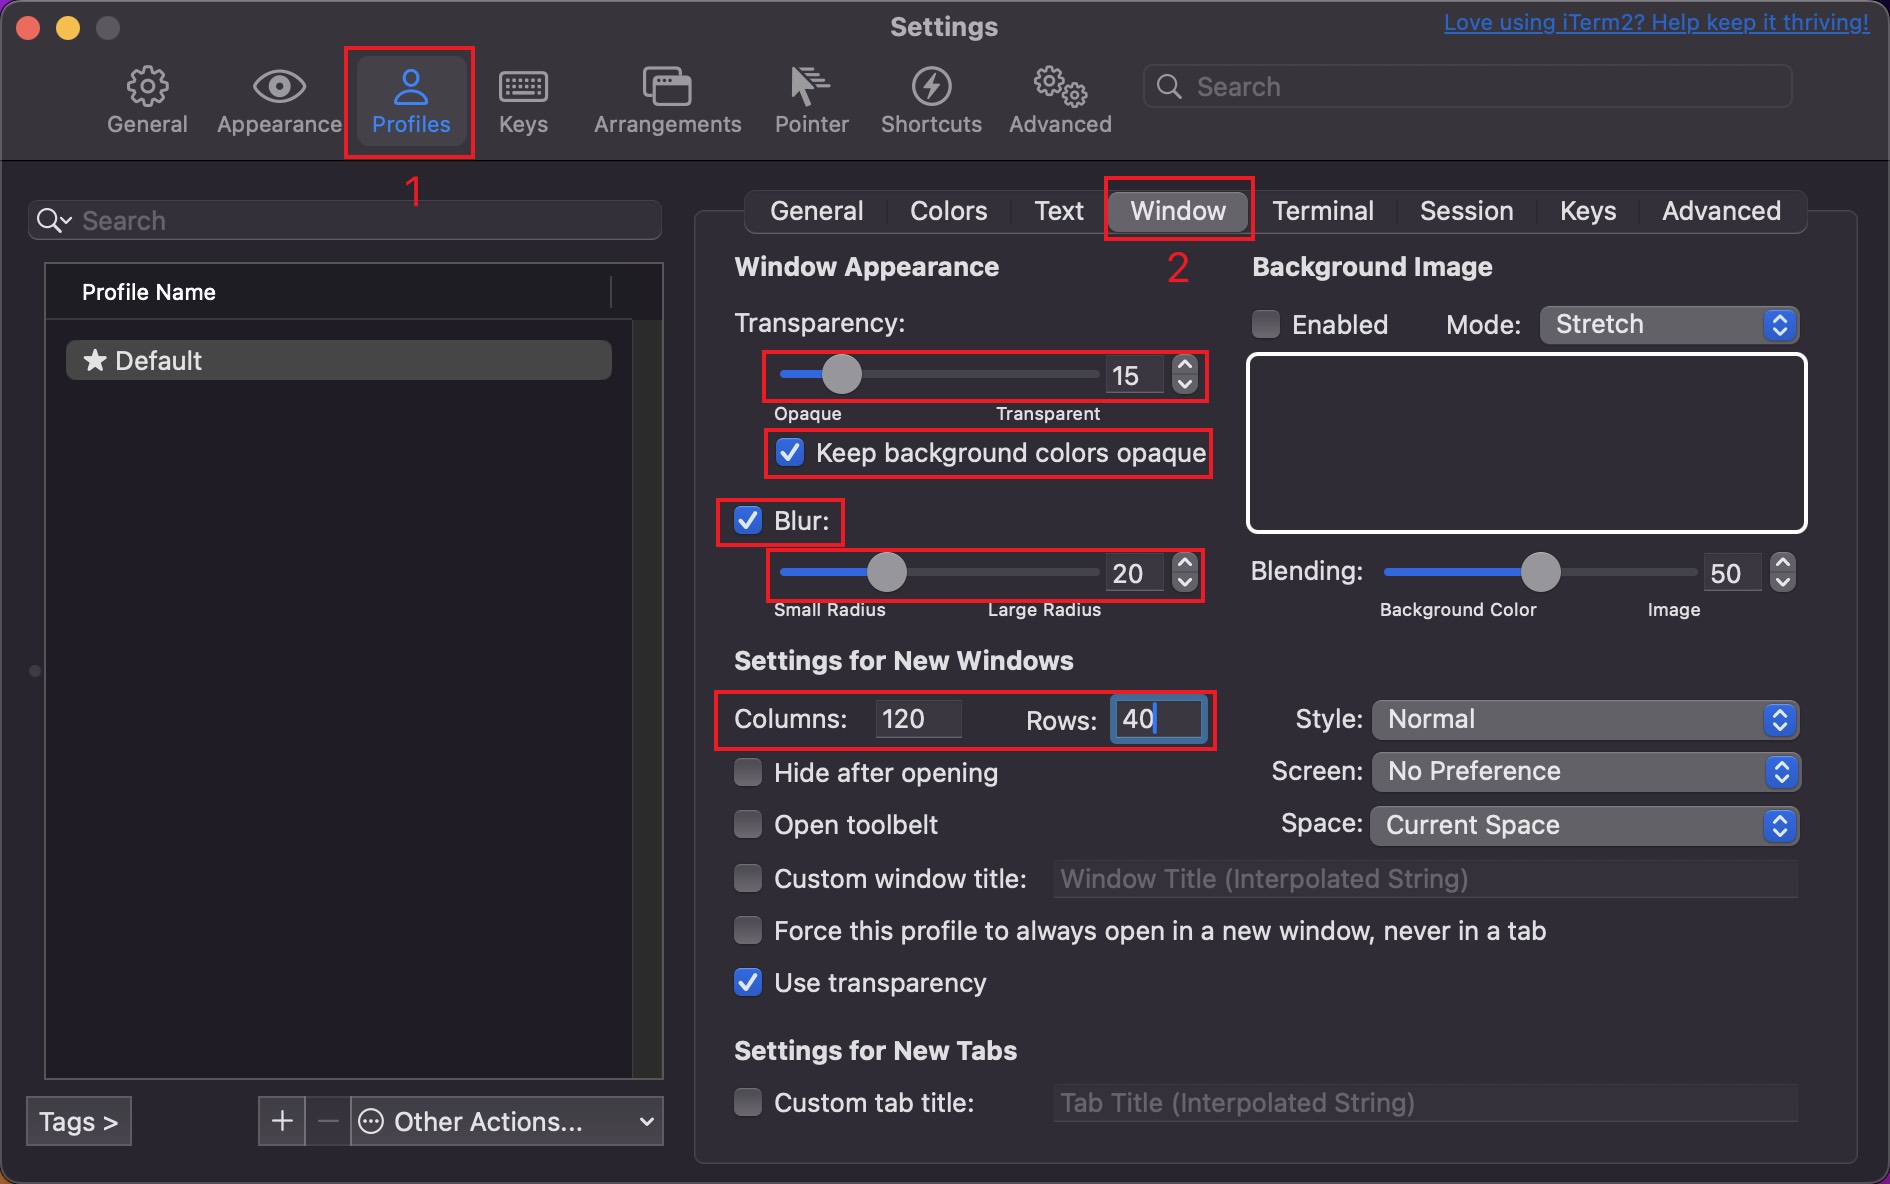Image resolution: width=1890 pixels, height=1184 pixels.
Task: Toggle Keep background colors opaque
Action: point(790,453)
